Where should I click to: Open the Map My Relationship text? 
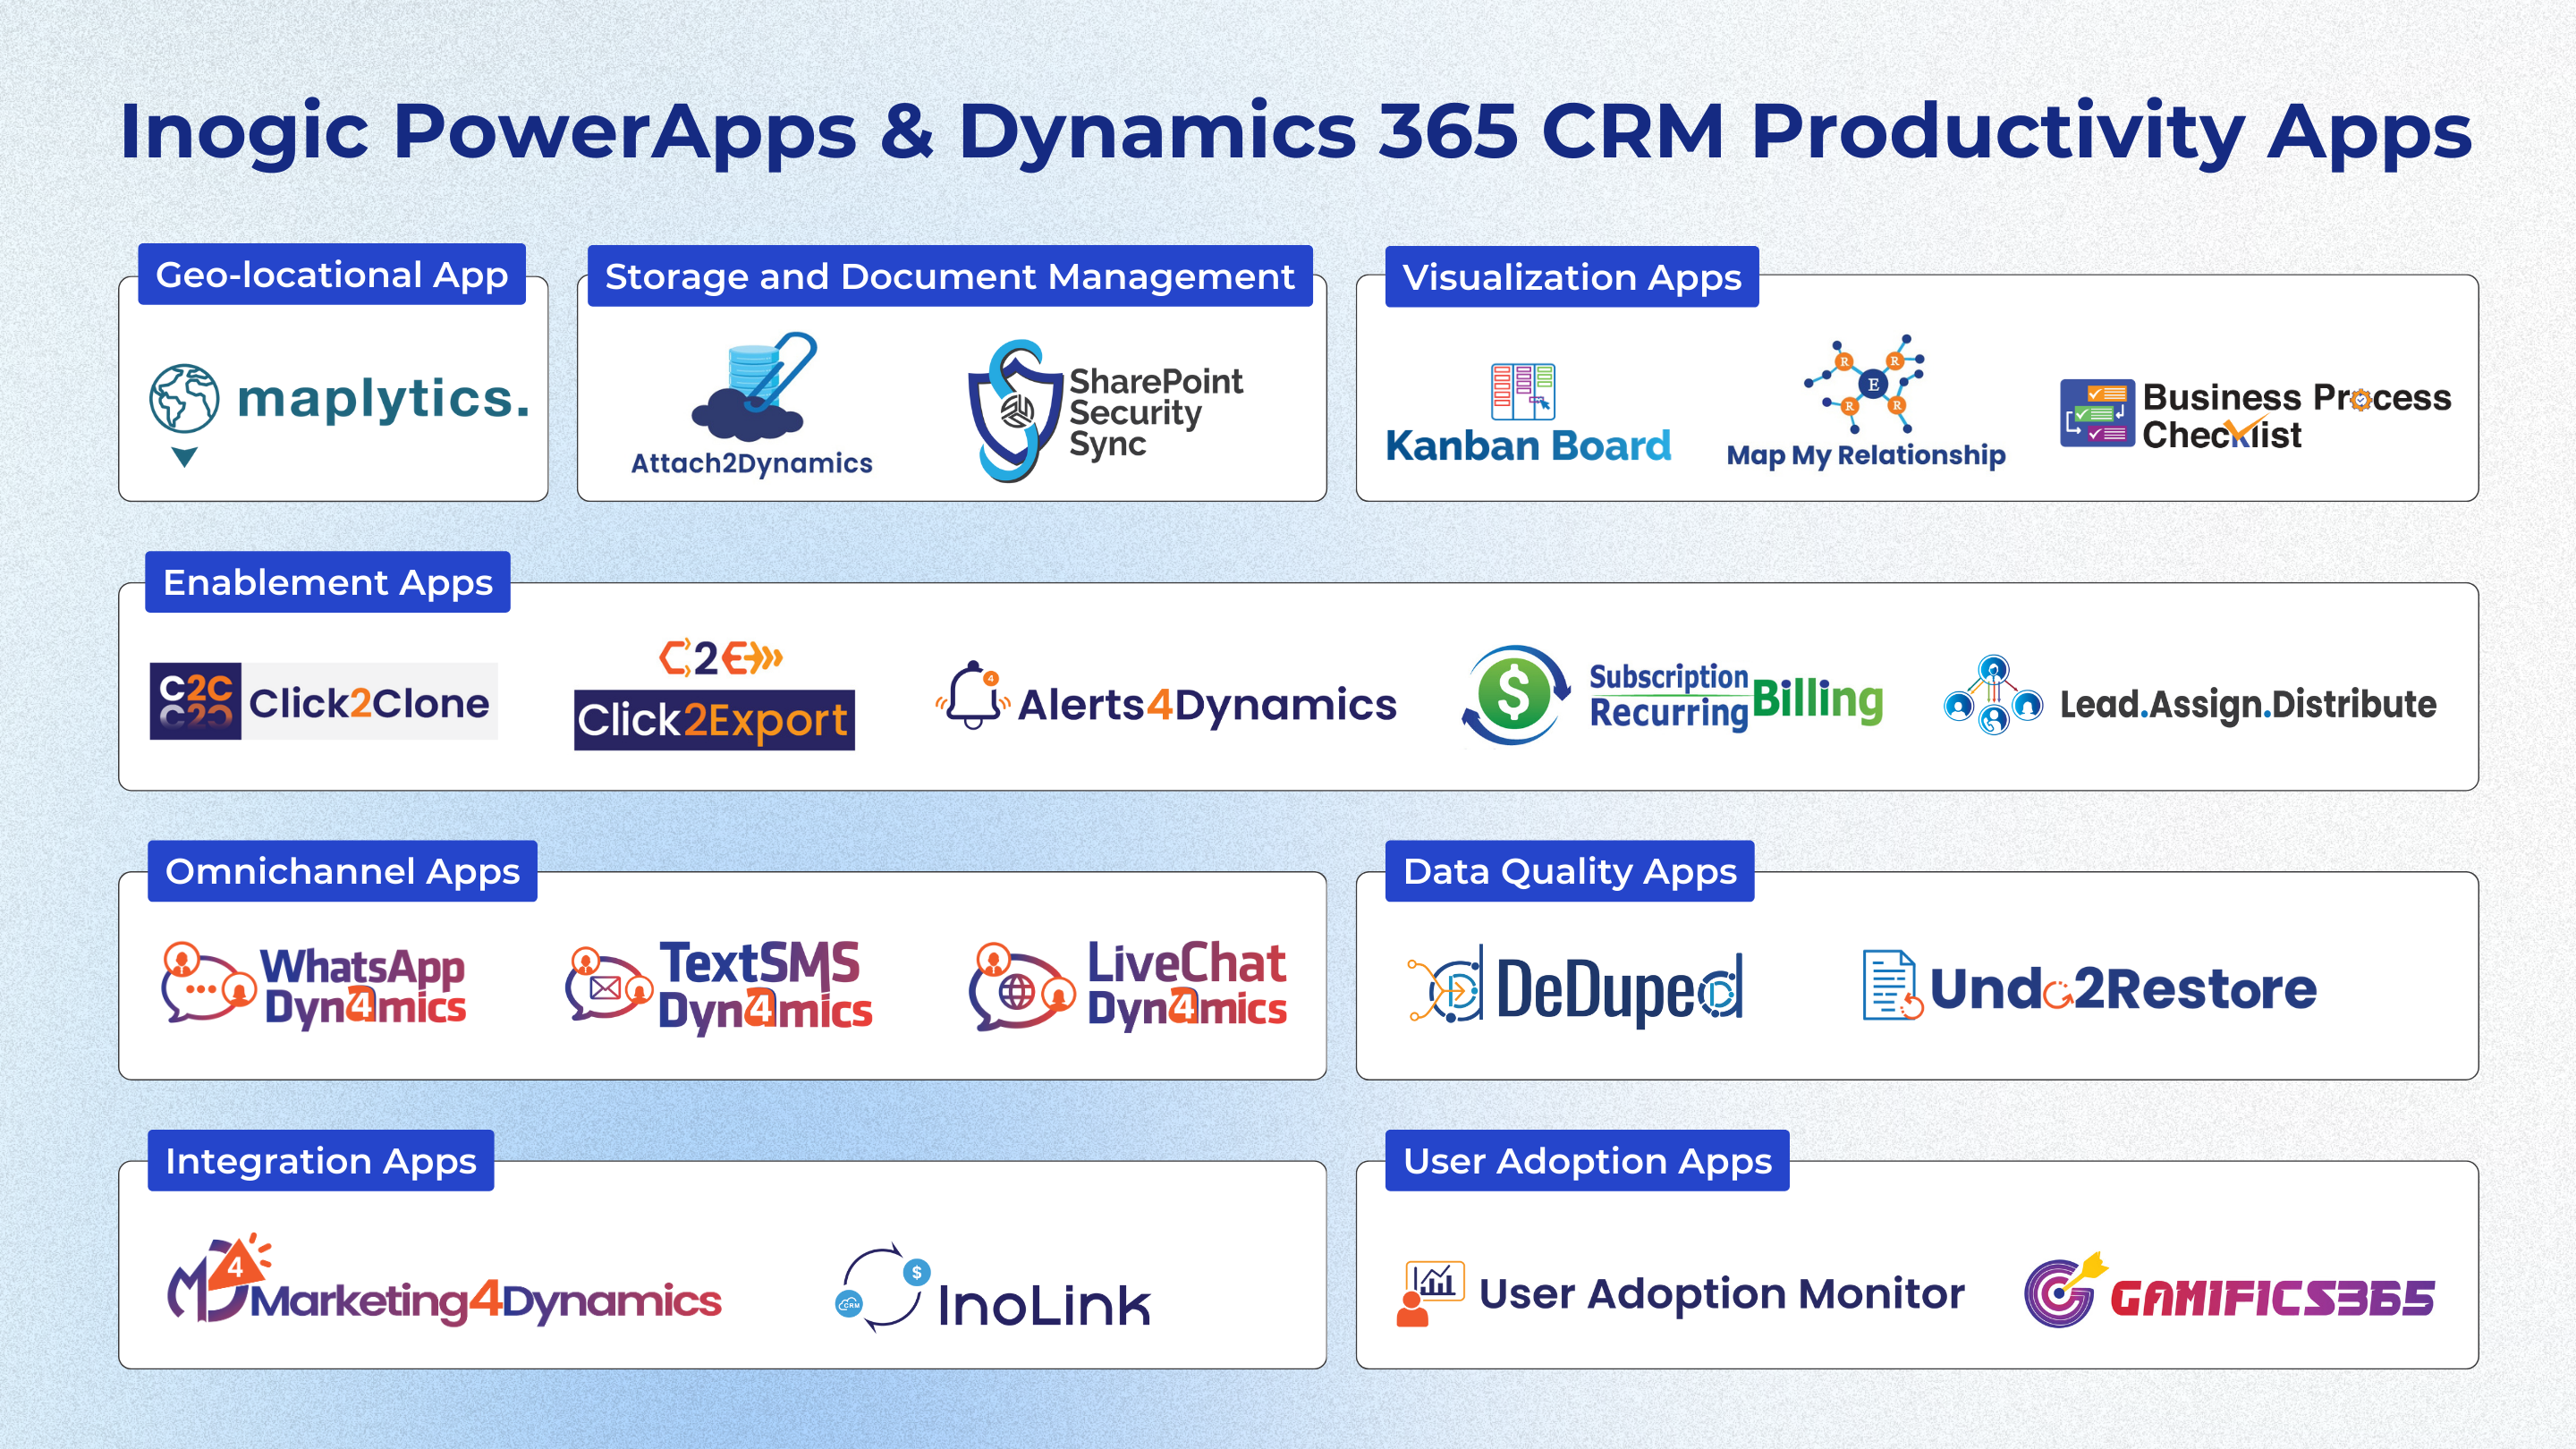(1866, 456)
